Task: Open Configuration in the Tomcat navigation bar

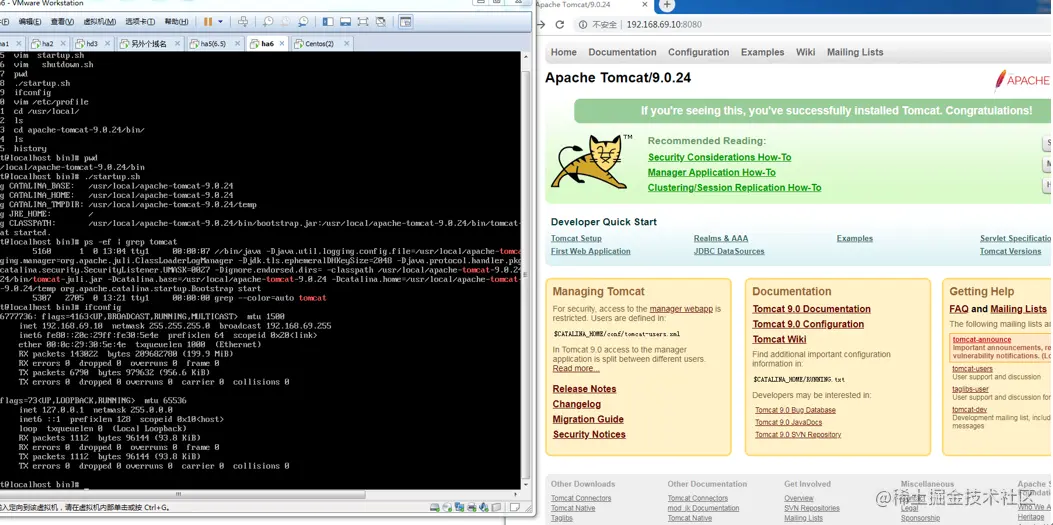Action: [698, 52]
